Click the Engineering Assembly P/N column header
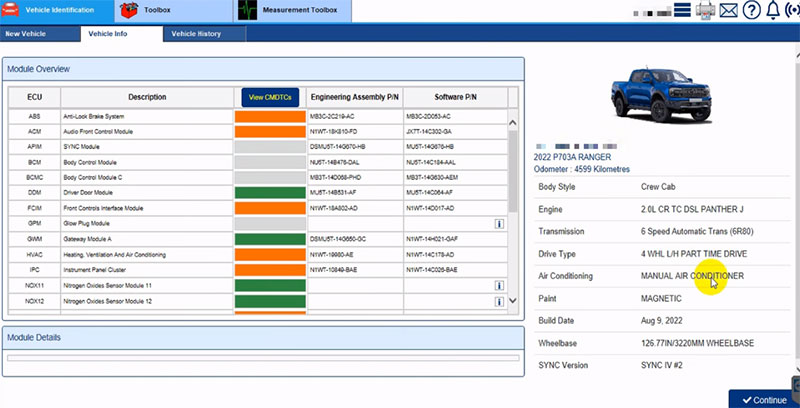800x408 pixels. 355,97
